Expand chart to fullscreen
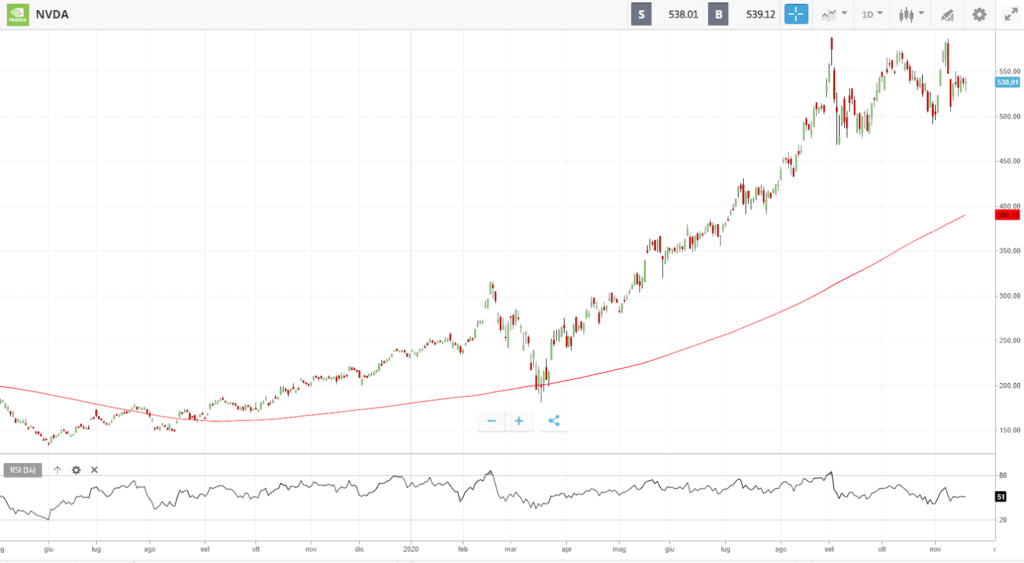The height and width of the screenshot is (563, 1024). [x=1011, y=14]
